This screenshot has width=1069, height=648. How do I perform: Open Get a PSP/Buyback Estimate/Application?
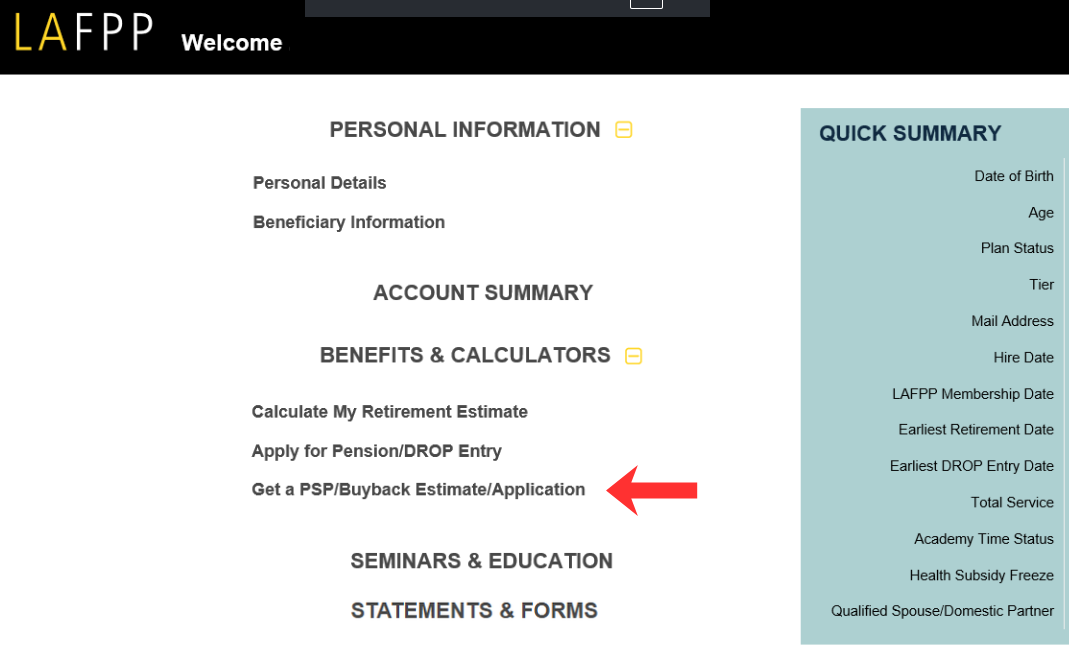418,490
